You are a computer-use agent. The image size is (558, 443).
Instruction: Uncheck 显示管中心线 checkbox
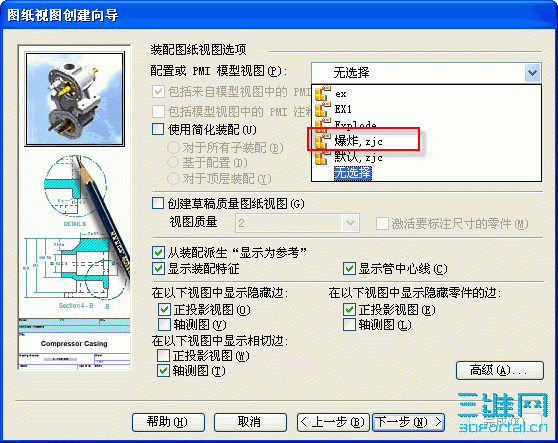(349, 269)
